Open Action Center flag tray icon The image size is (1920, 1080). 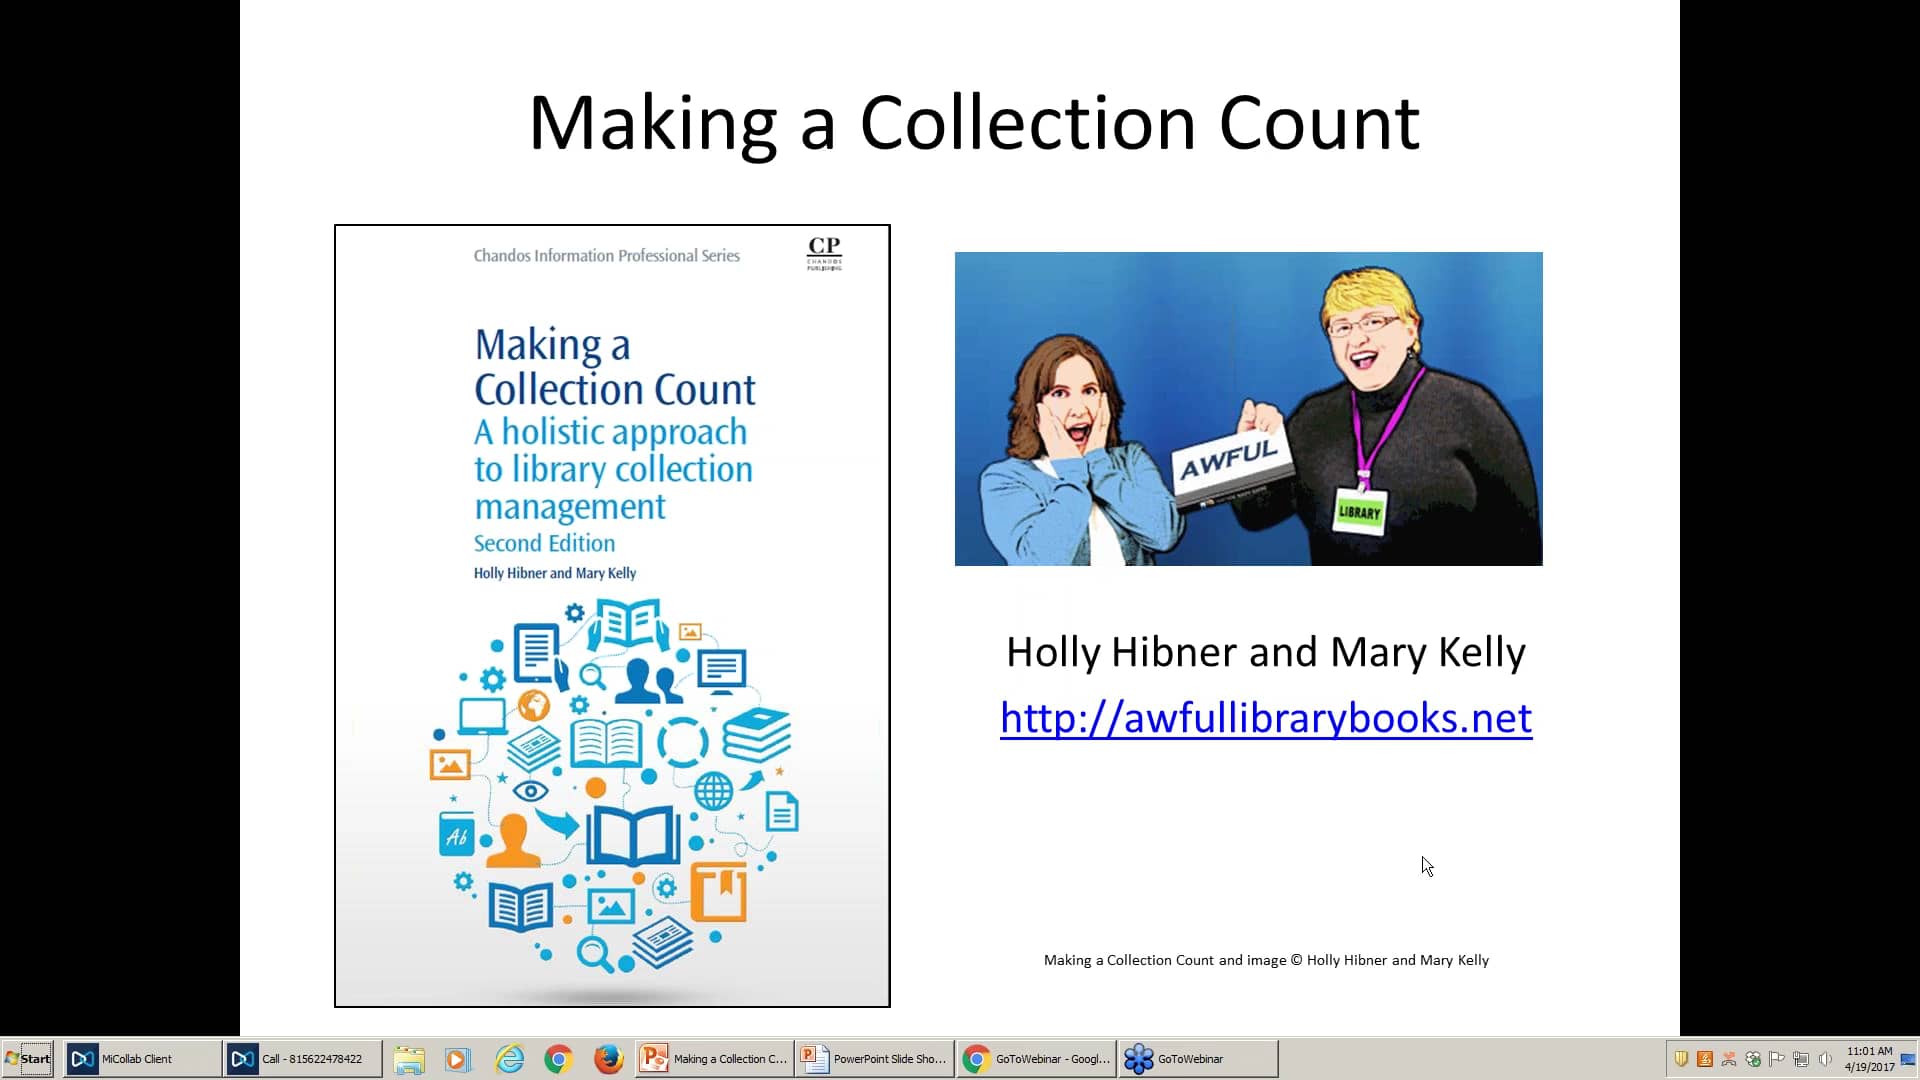pos(1777,1059)
